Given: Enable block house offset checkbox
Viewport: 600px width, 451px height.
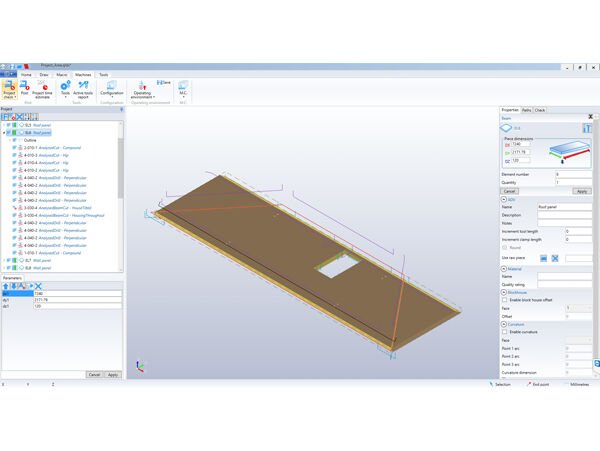Looking at the screenshot, I should point(504,300).
